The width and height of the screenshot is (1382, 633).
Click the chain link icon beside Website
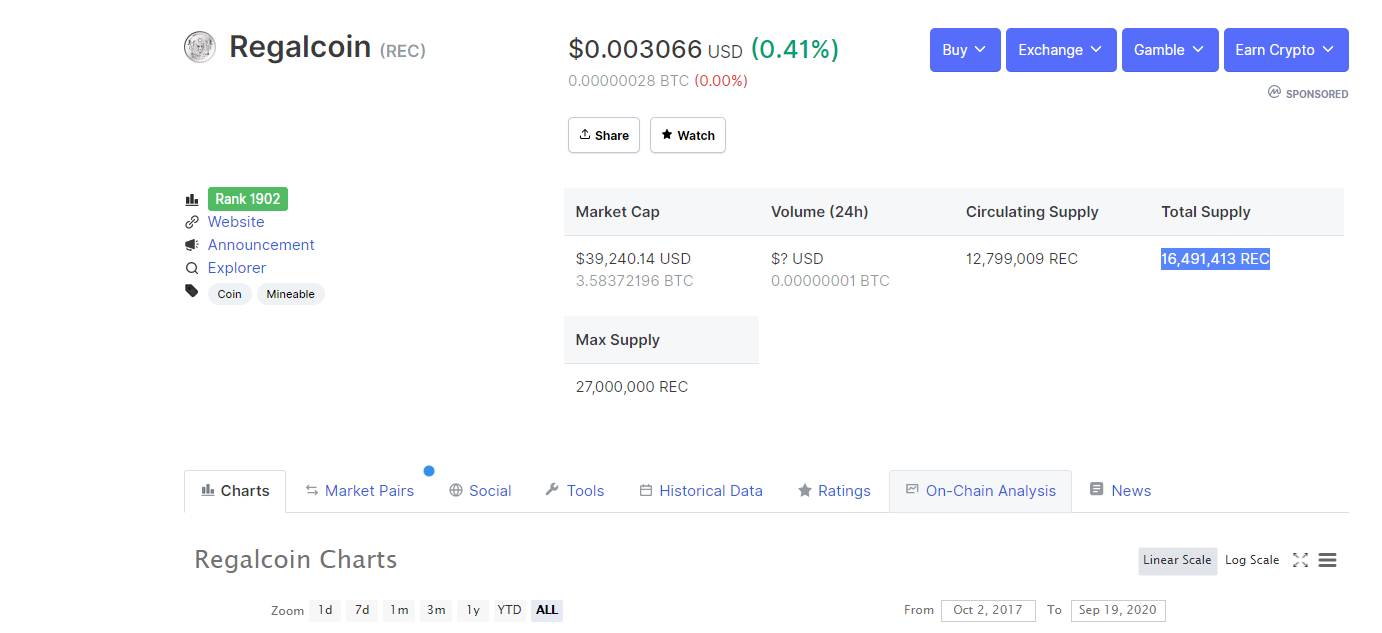tap(192, 222)
